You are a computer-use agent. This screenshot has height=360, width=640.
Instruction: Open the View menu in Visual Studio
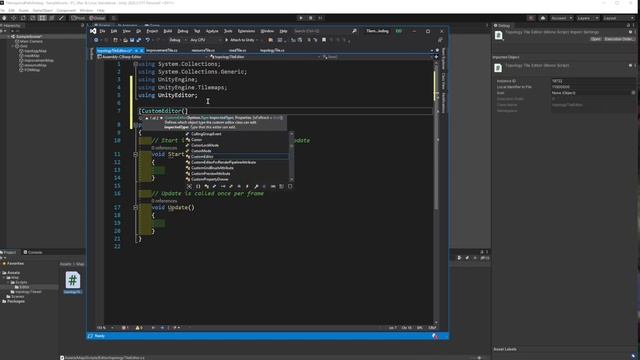click(x=127, y=31)
